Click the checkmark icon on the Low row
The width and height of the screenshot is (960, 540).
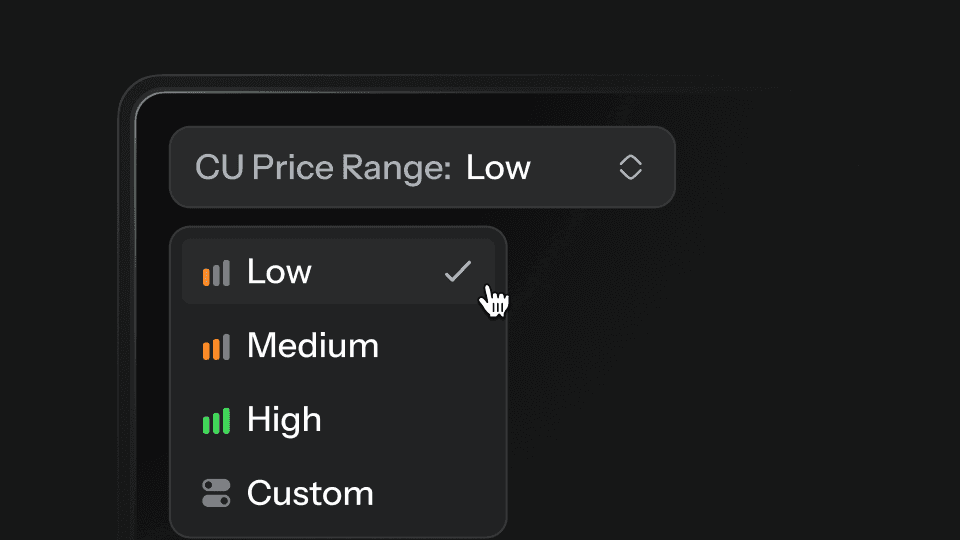(458, 271)
